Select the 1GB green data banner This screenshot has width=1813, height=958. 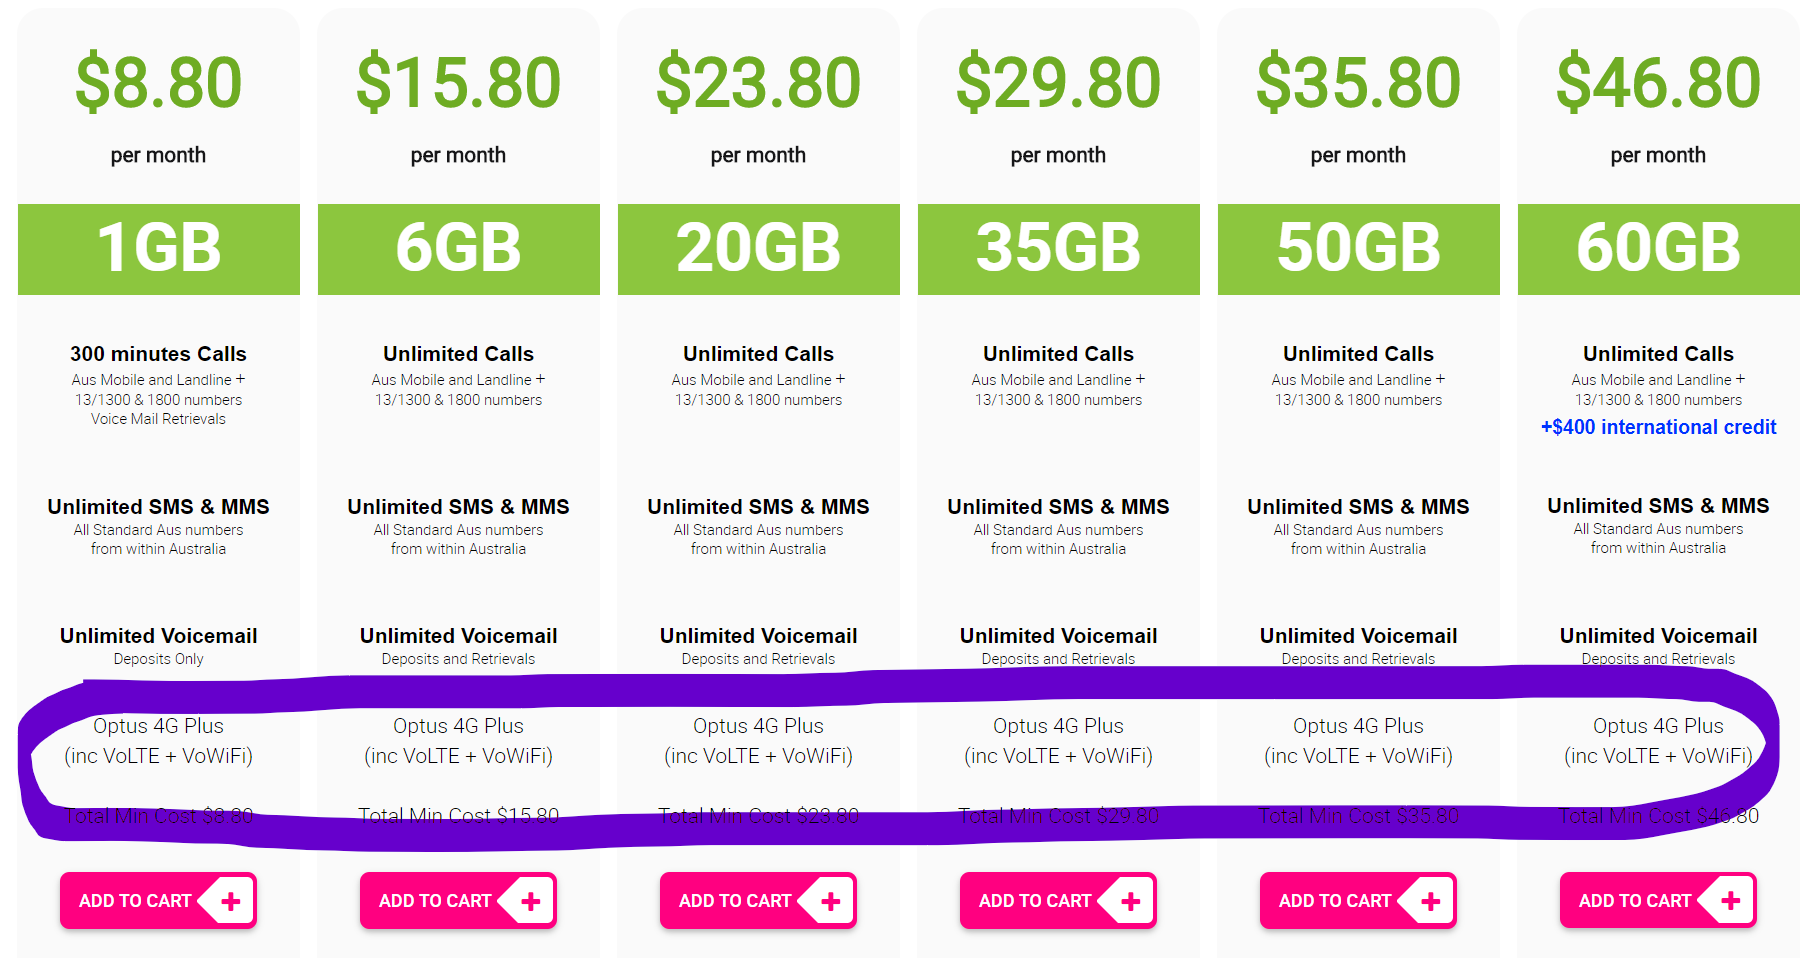coord(159,249)
